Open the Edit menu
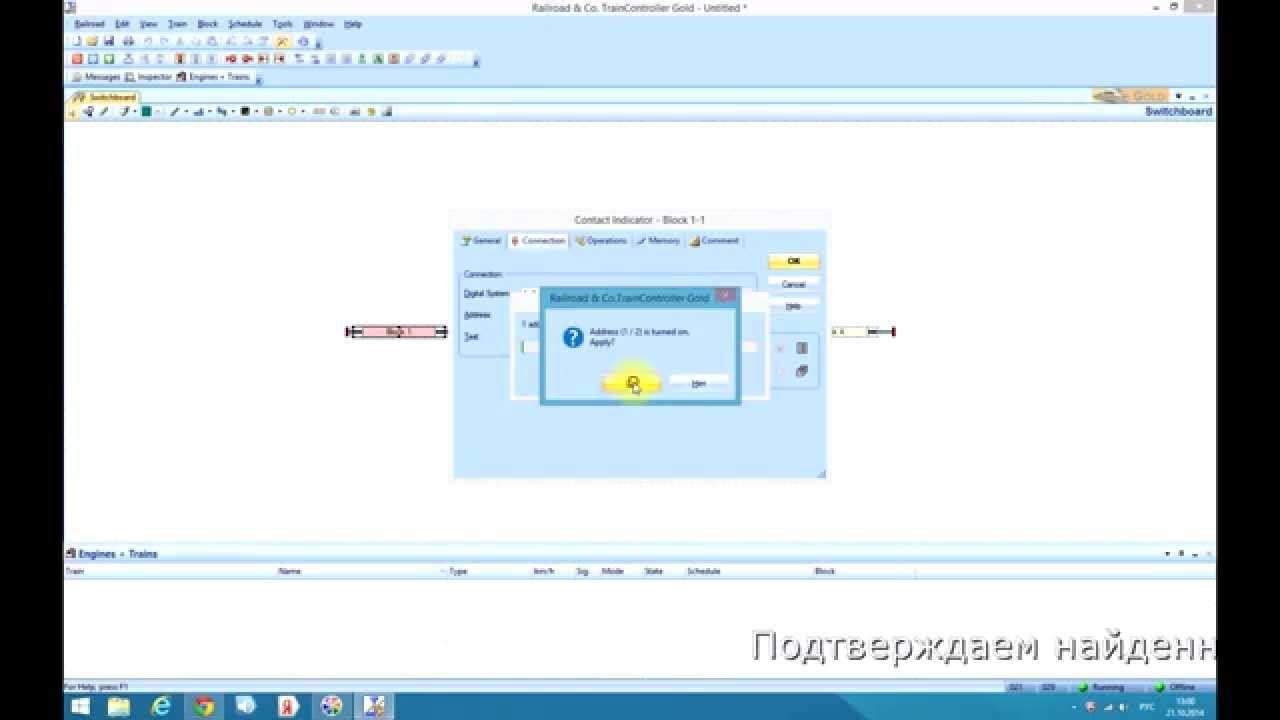The height and width of the screenshot is (720, 1280). click(x=122, y=24)
